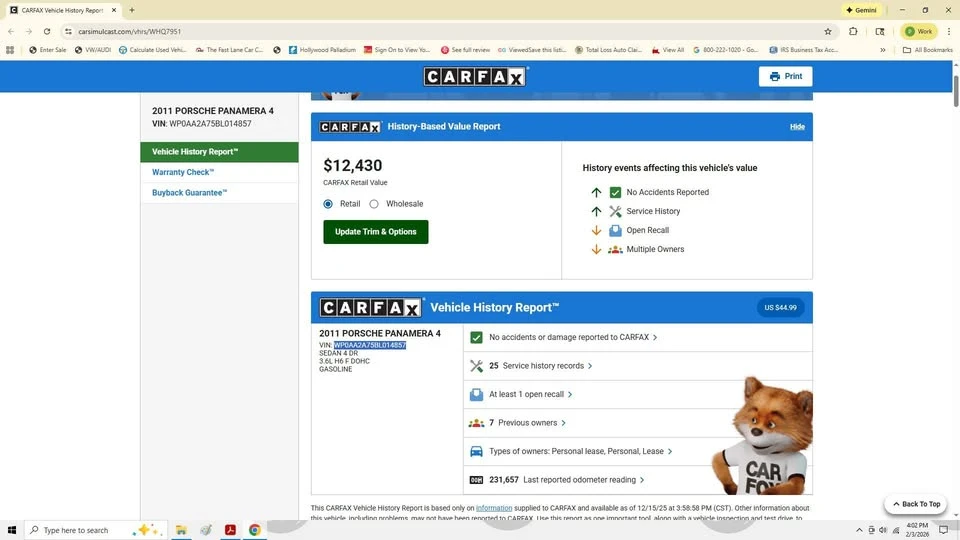Screen dimensions: 960x540
Task: Close the CARFAX Vehicle History Report tab
Action: 114,10
